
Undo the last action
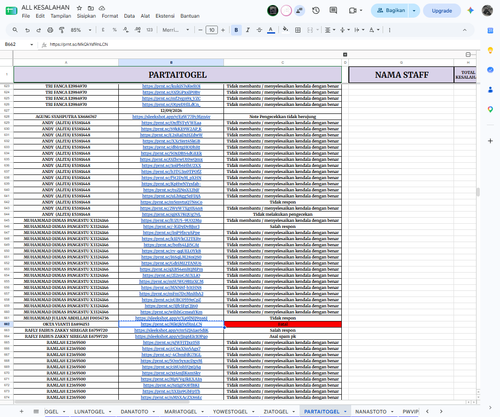coord(27,30)
